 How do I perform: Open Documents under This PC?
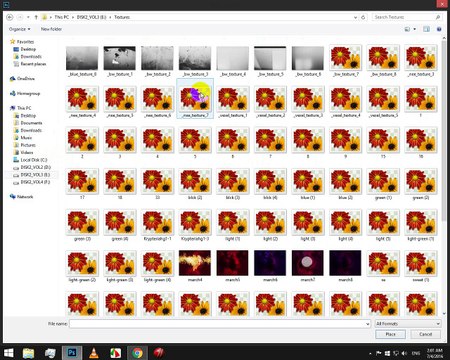point(28,123)
